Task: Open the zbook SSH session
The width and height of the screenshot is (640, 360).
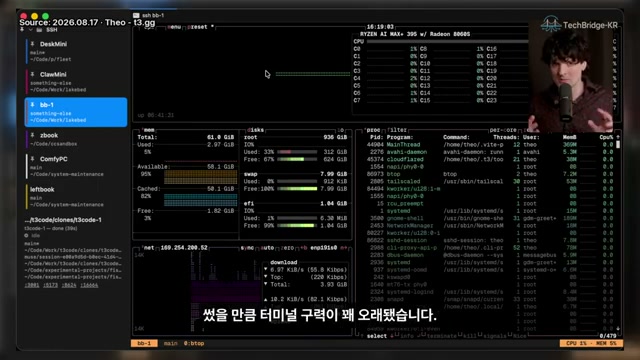Action: coord(76,139)
